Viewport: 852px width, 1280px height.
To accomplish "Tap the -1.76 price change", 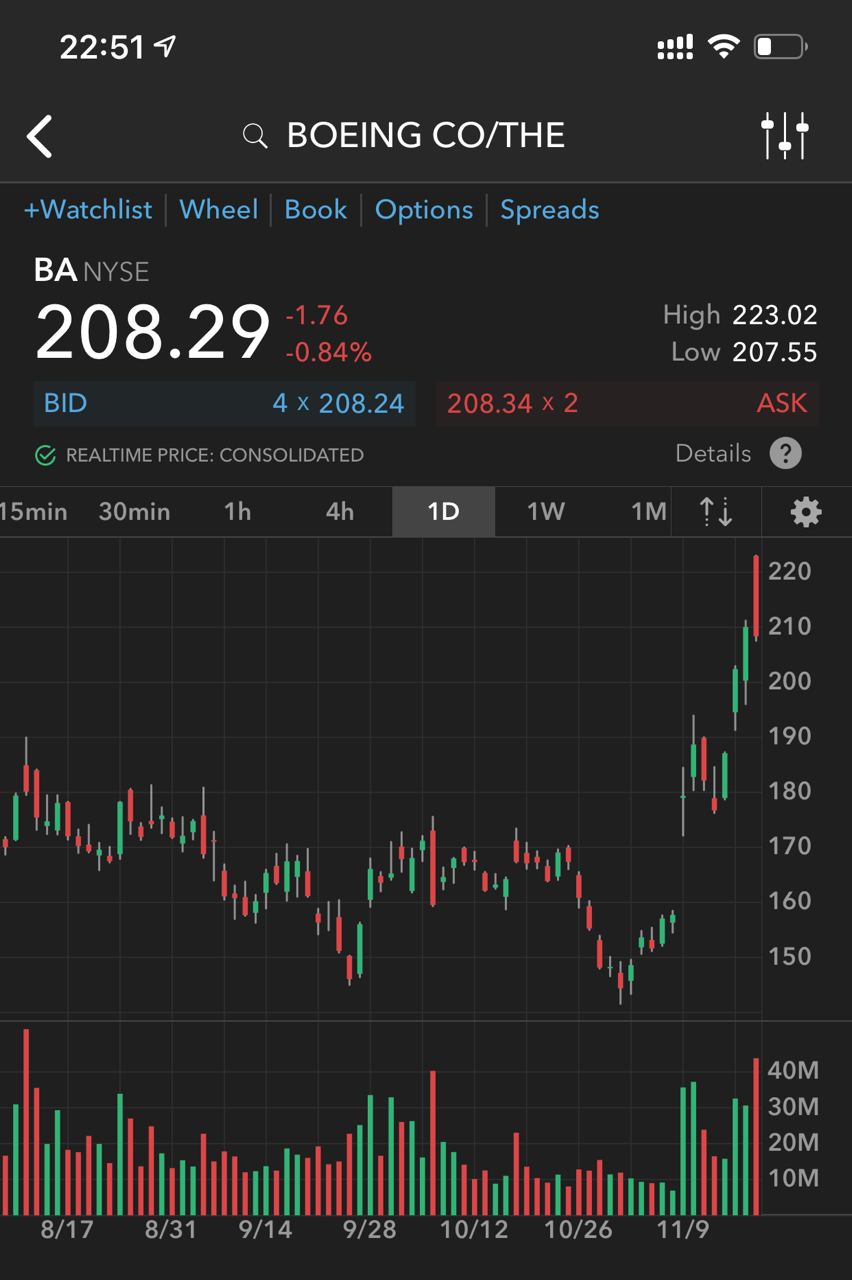I will point(316,316).
